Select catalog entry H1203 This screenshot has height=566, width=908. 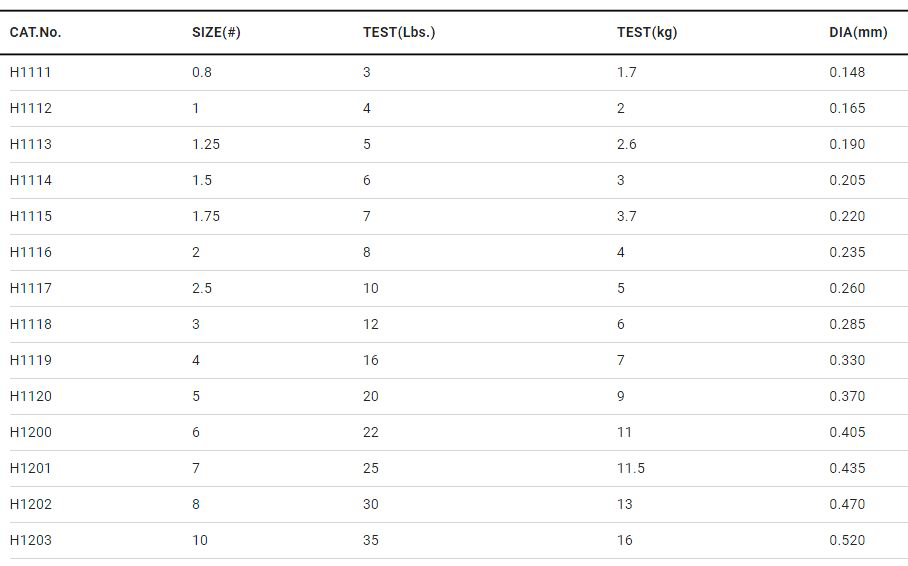31,540
